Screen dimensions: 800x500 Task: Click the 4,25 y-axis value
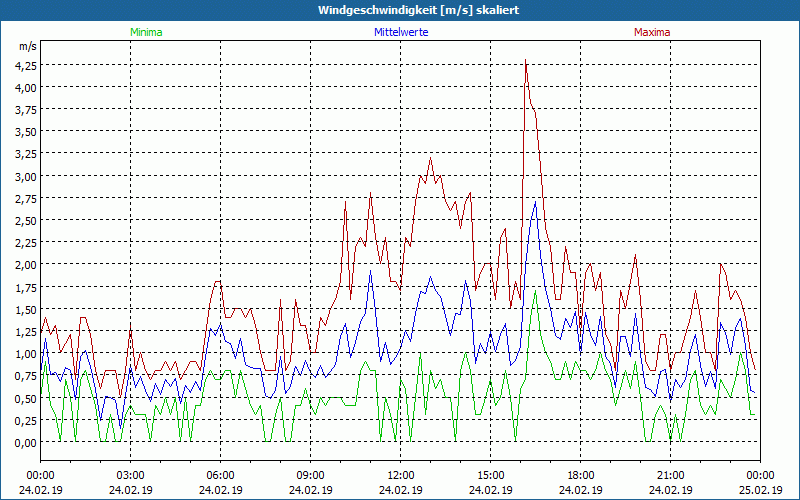coord(28,65)
